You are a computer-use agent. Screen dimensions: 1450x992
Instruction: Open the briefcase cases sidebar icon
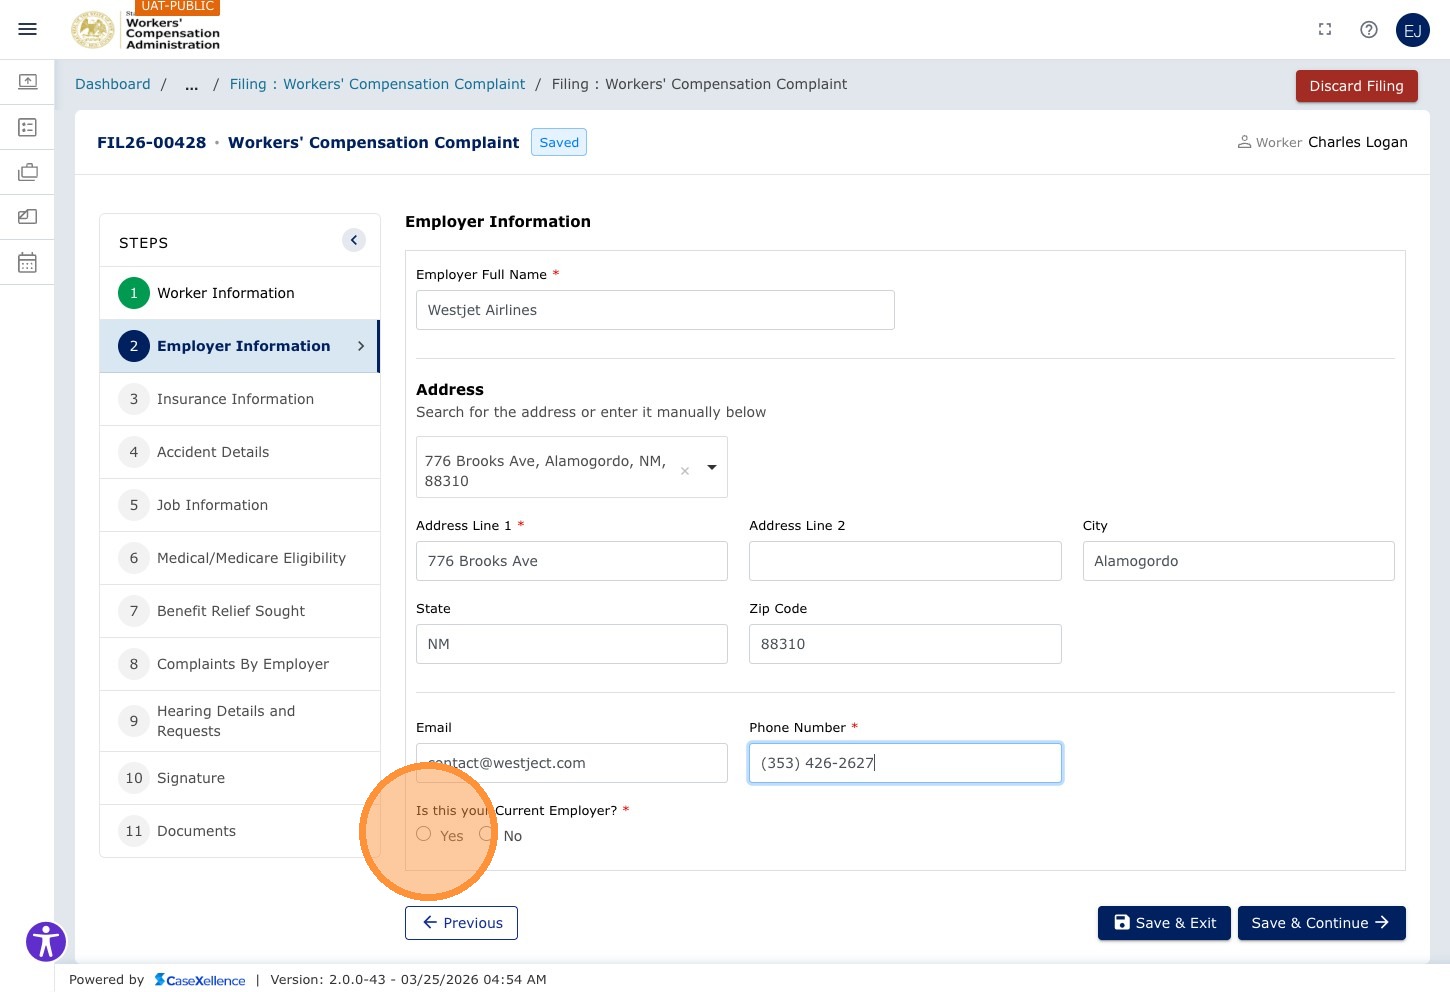(28, 172)
